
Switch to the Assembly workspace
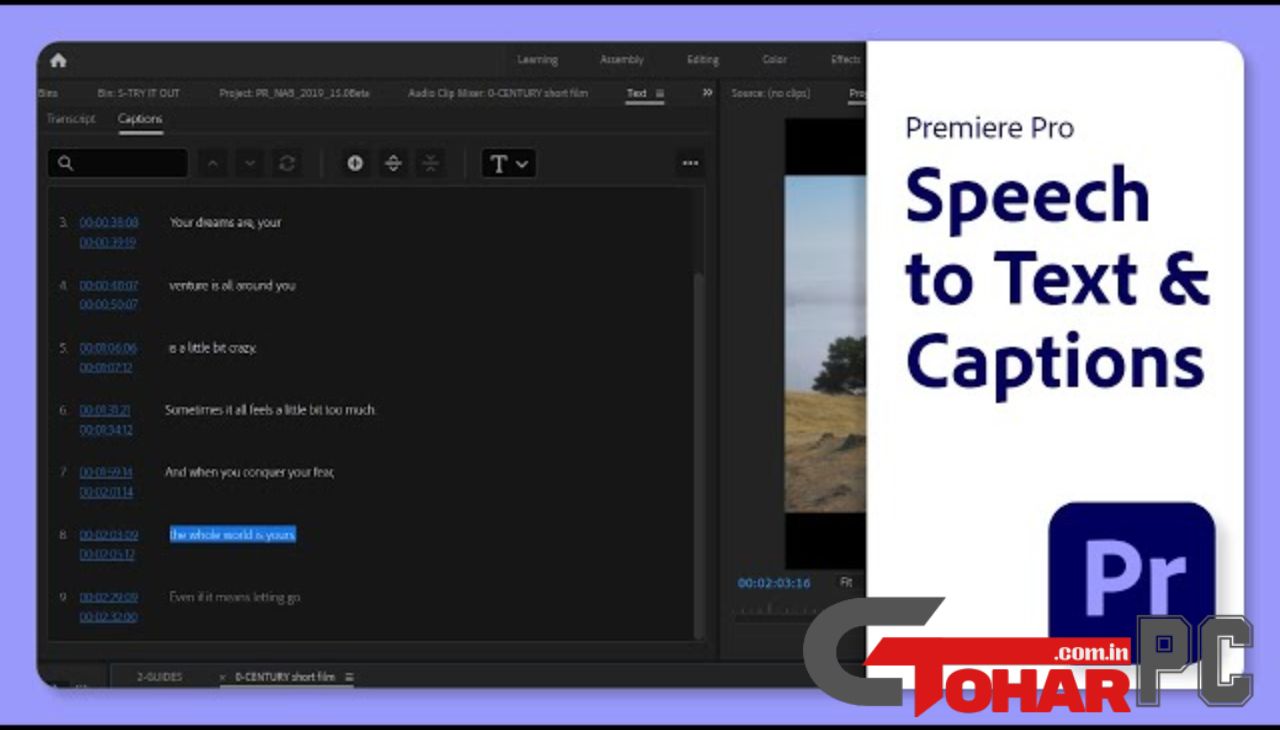622,60
